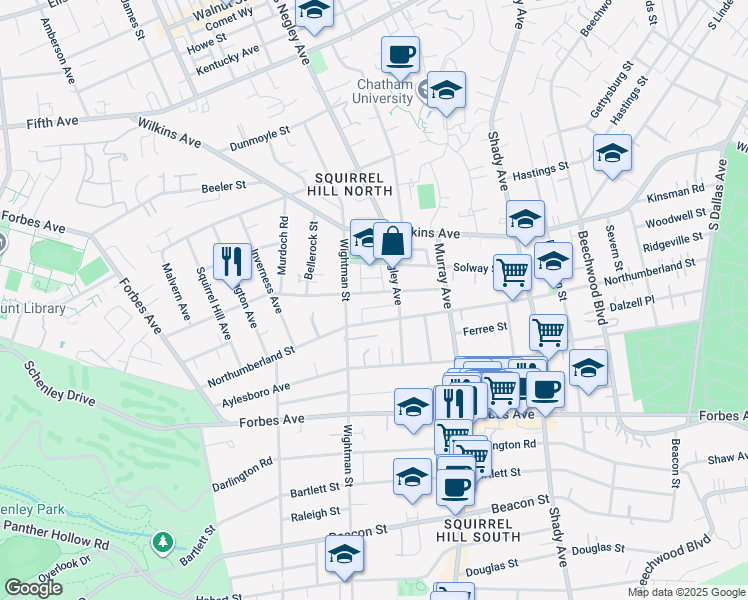Select the school marker on Forbes Ave

click(x=413, y=411)
